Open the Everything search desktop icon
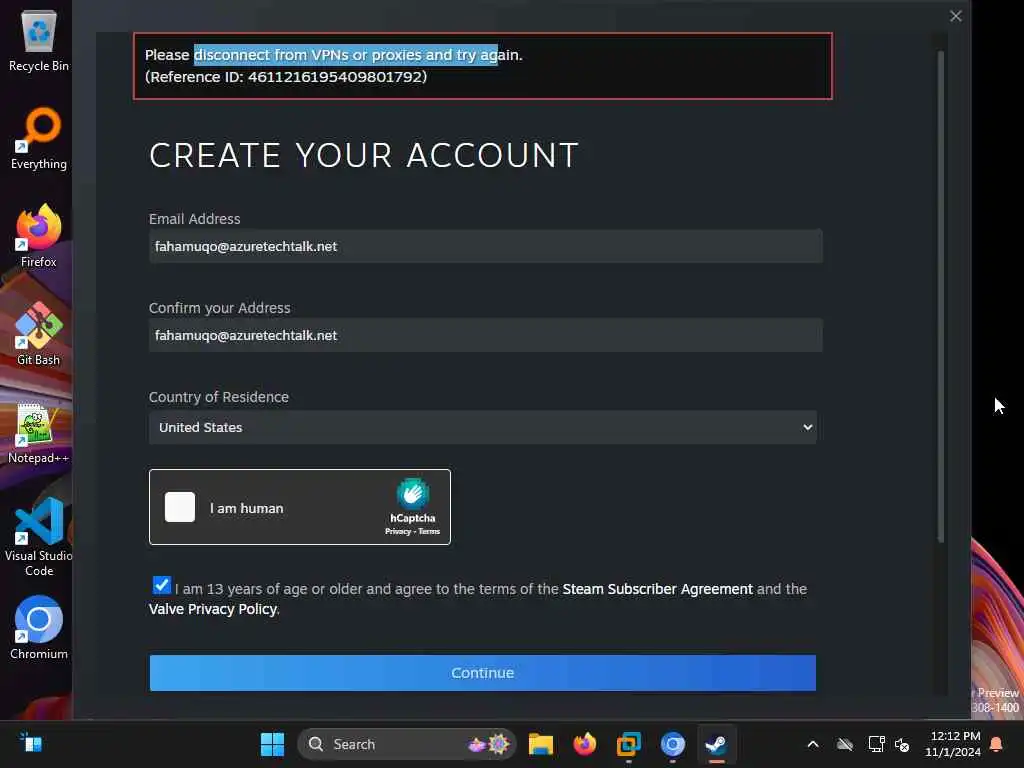This screenshot has width=1024, height=768. (x=39, y=138)
